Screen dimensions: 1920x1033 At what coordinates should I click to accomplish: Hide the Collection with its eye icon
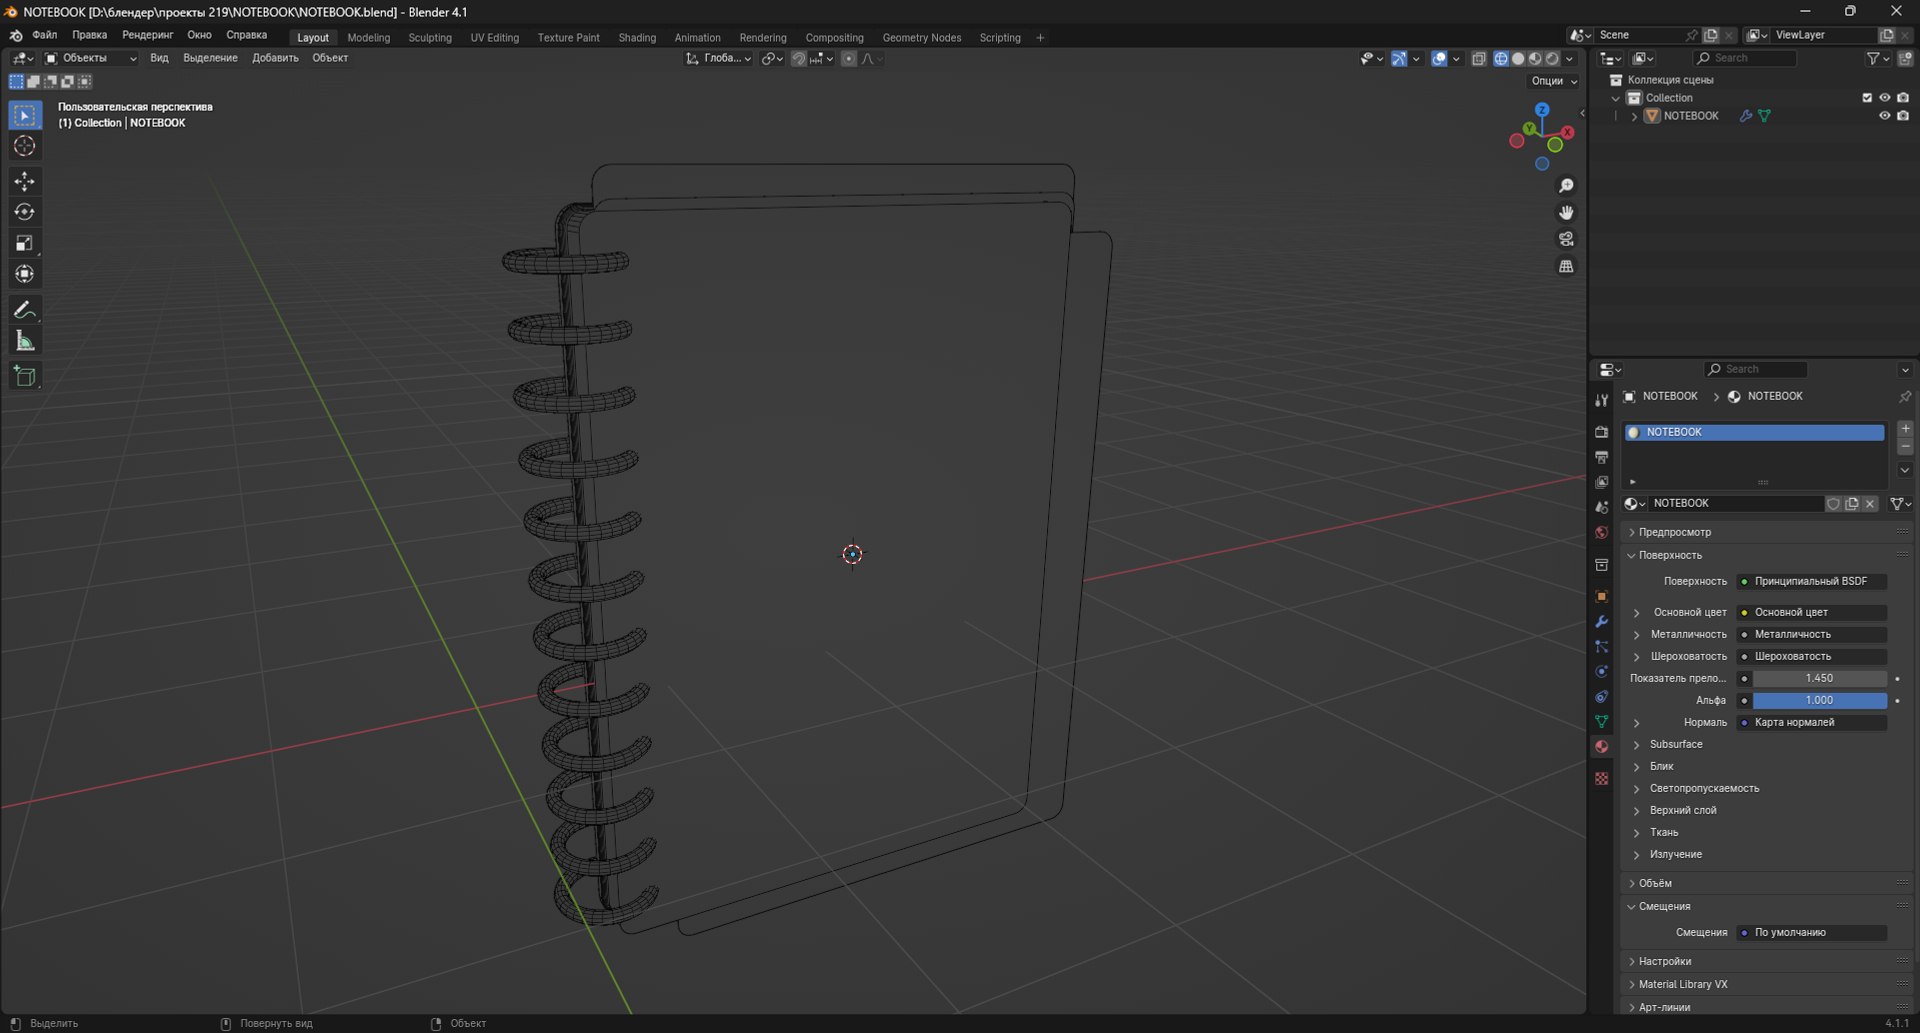click(x=1884, y=98)
